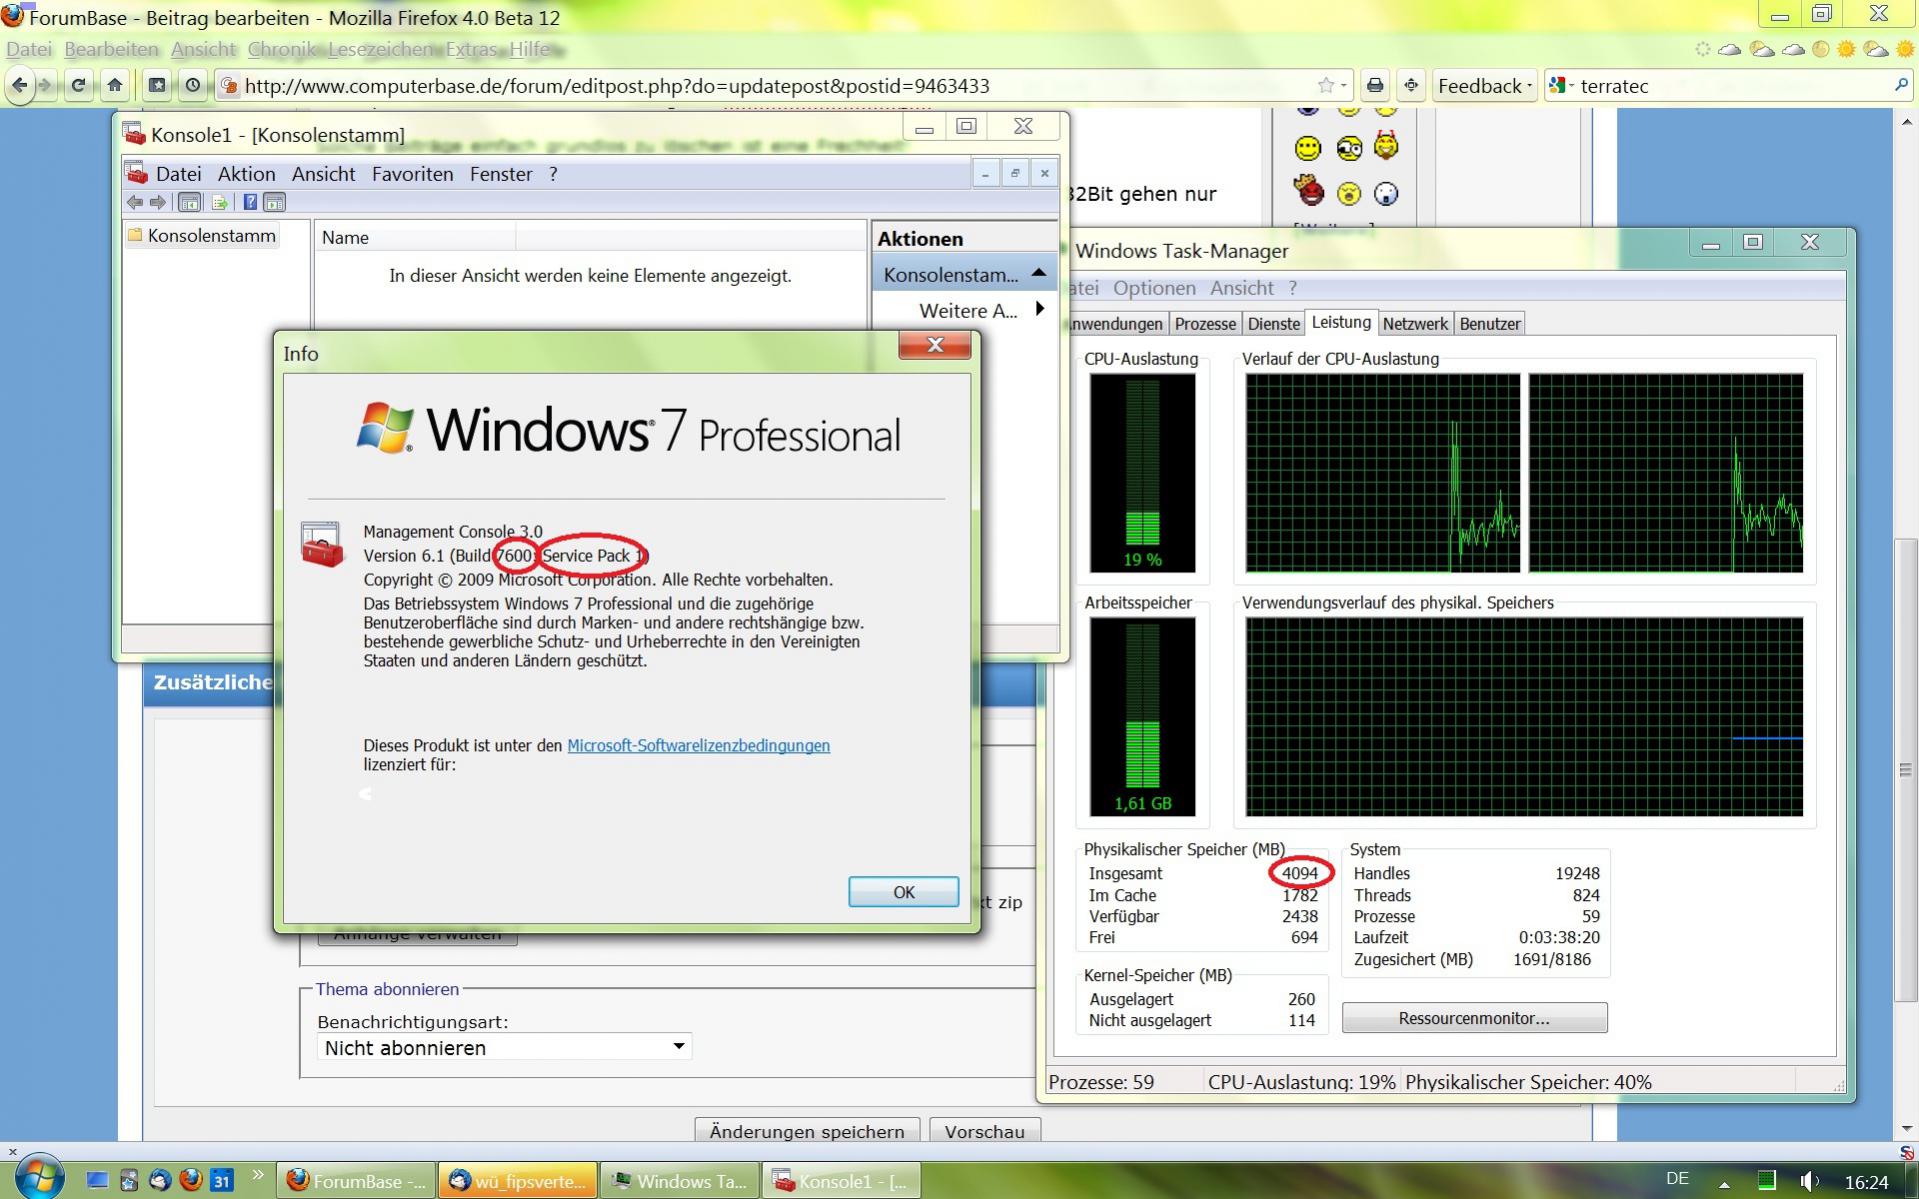This screenshot has height=1199, width=1919.
Task: Open Chronik menu in Firefox
Action: pos(282,49)
